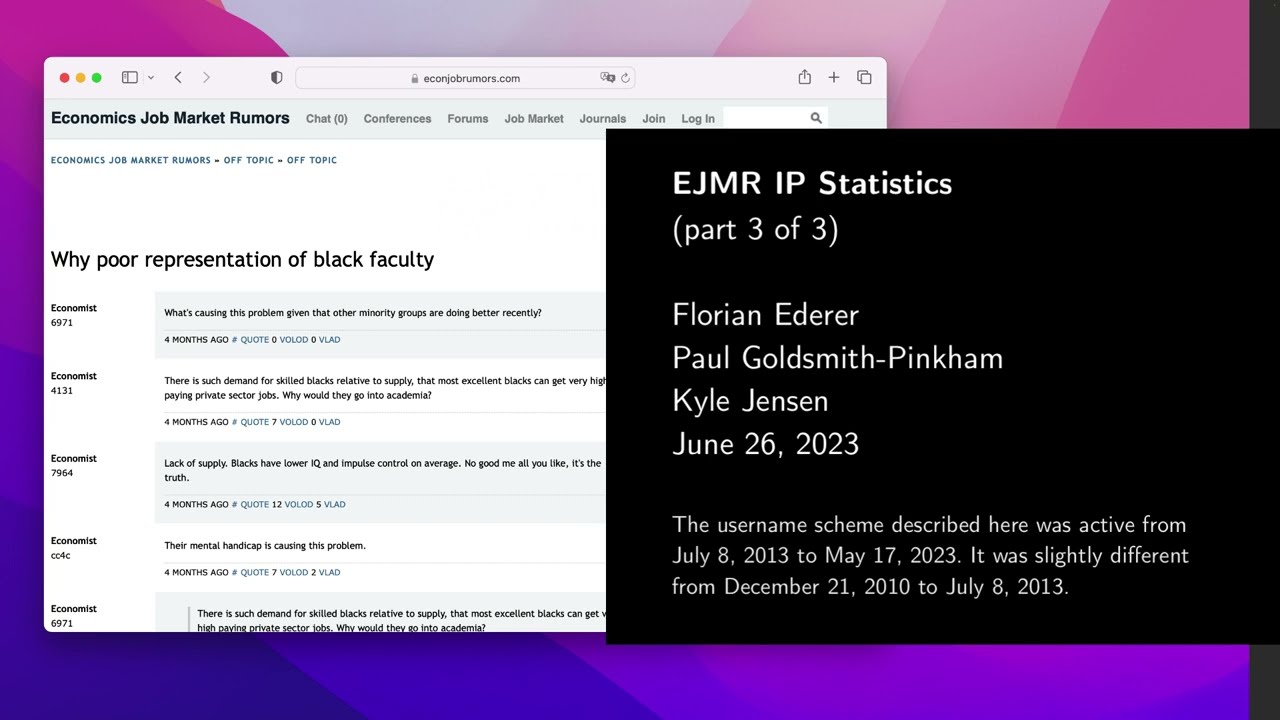Select the date 'June 26, 2023' on the slide

[x=765, y=444]
